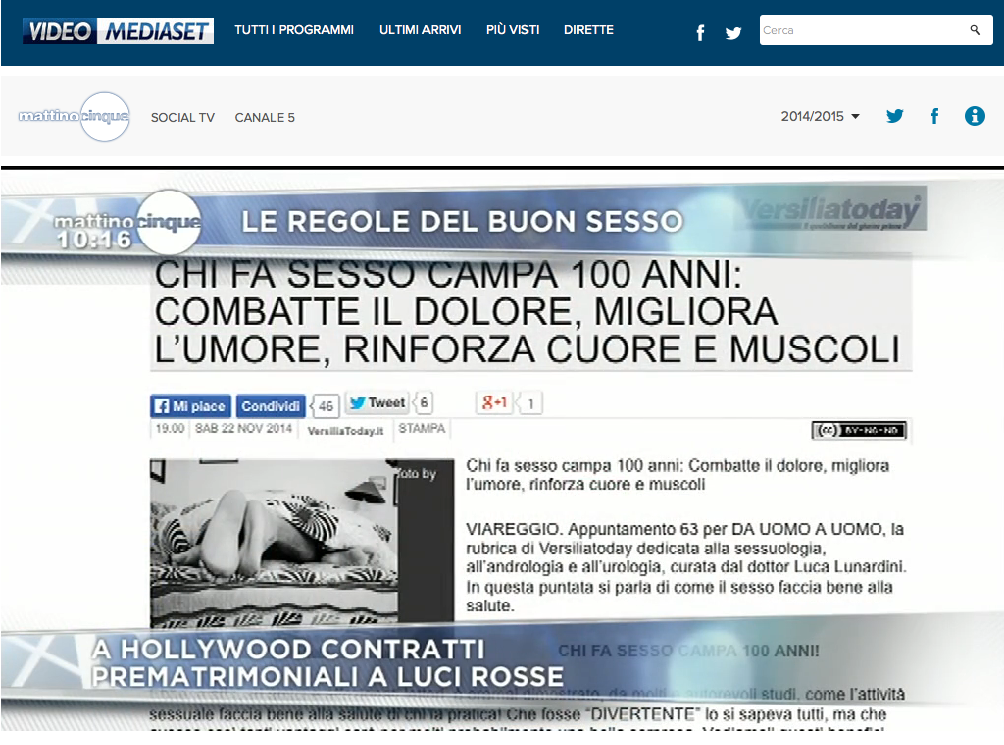
Task: Click the 'LE REGOLE DEL BUON SESSO' banner
Action: tap(462, 222)
